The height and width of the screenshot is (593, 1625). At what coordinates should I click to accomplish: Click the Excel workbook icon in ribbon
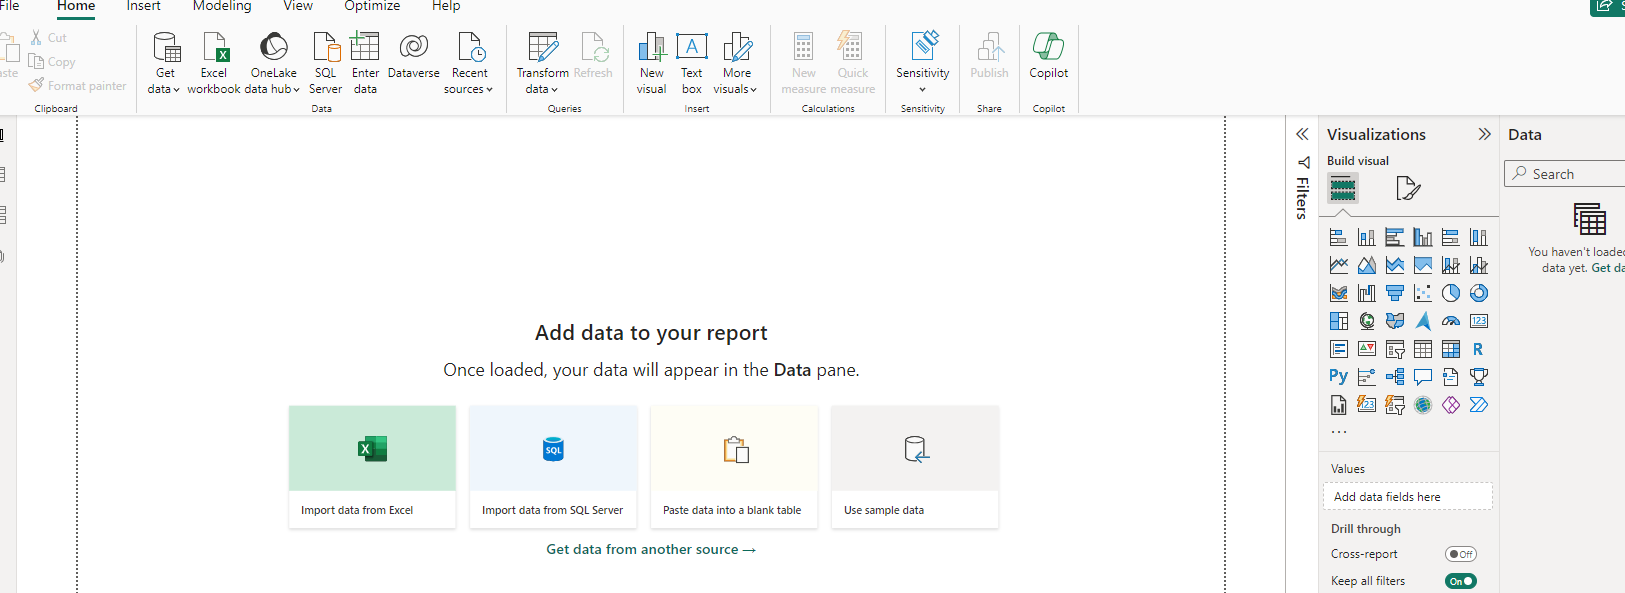coord(214,62)
